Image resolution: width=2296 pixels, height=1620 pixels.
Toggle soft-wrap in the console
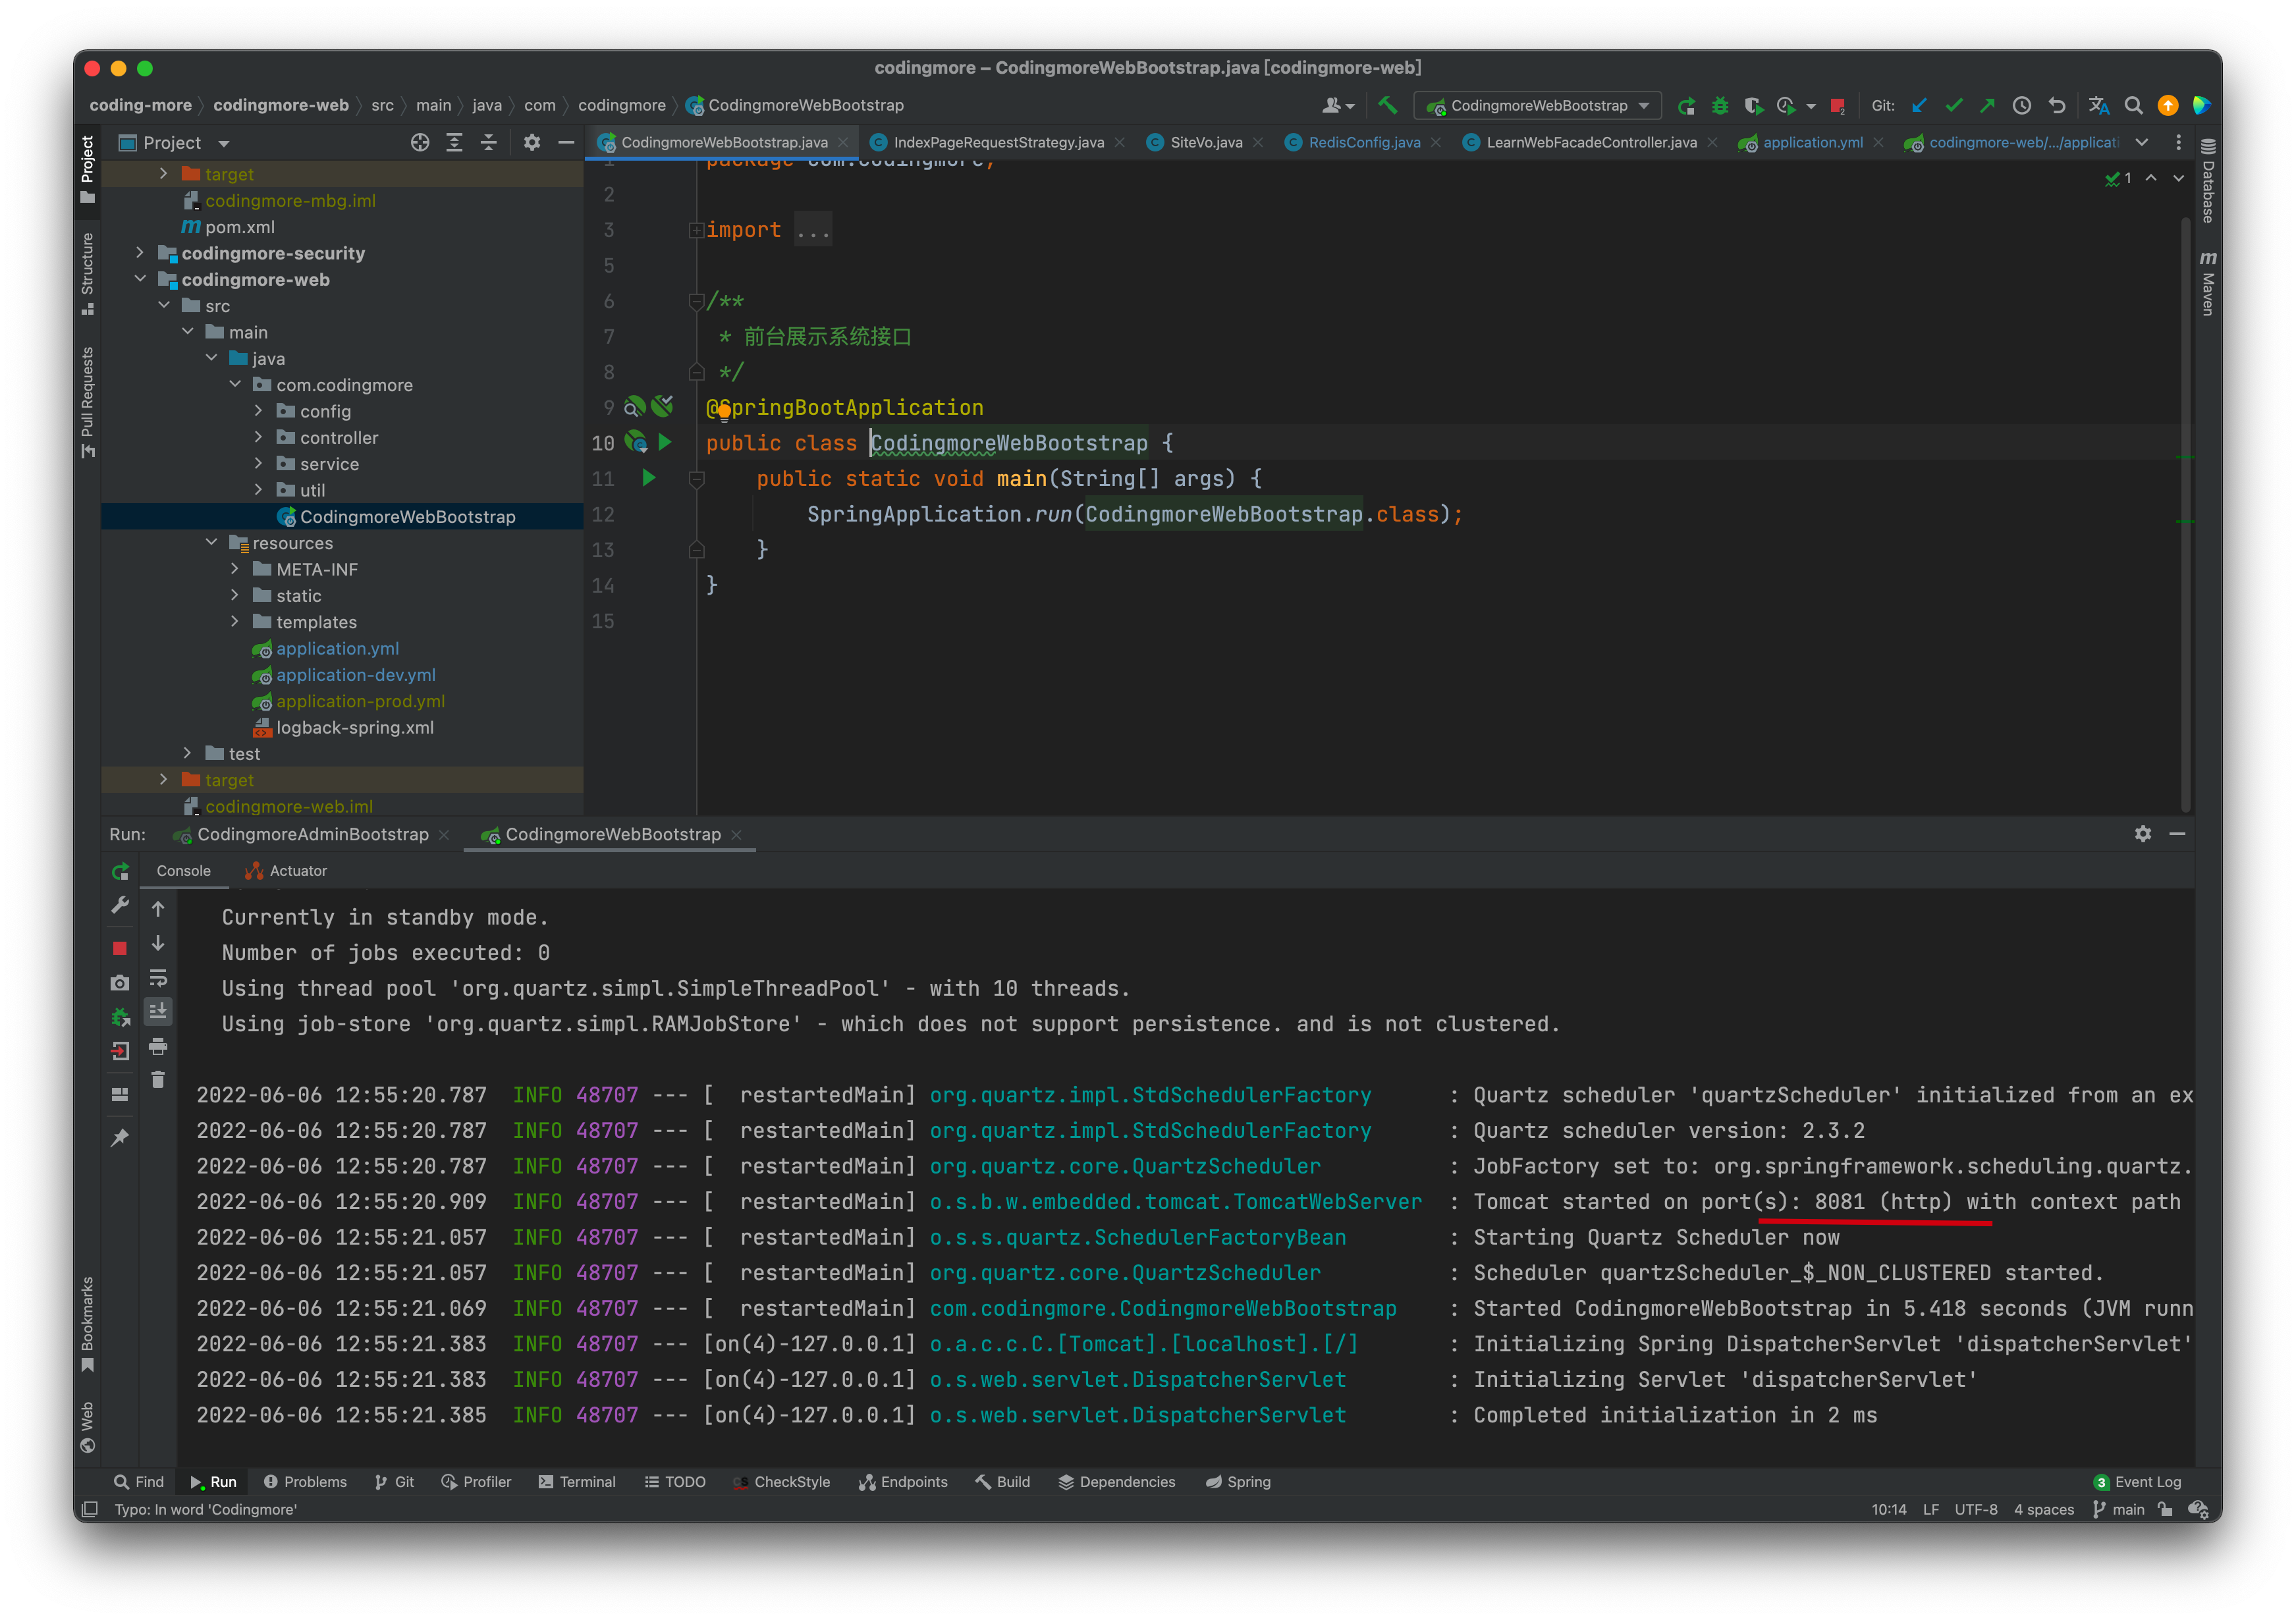pyautogui.click(x=158, y=979)
